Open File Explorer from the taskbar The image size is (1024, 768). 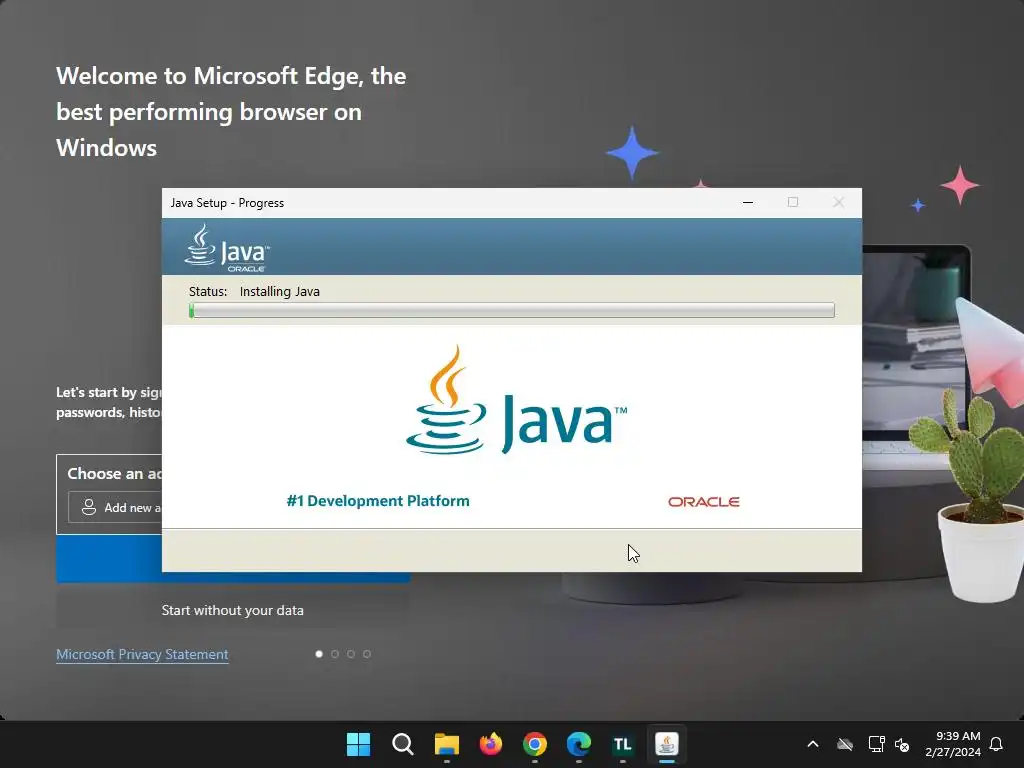(447, 744)
